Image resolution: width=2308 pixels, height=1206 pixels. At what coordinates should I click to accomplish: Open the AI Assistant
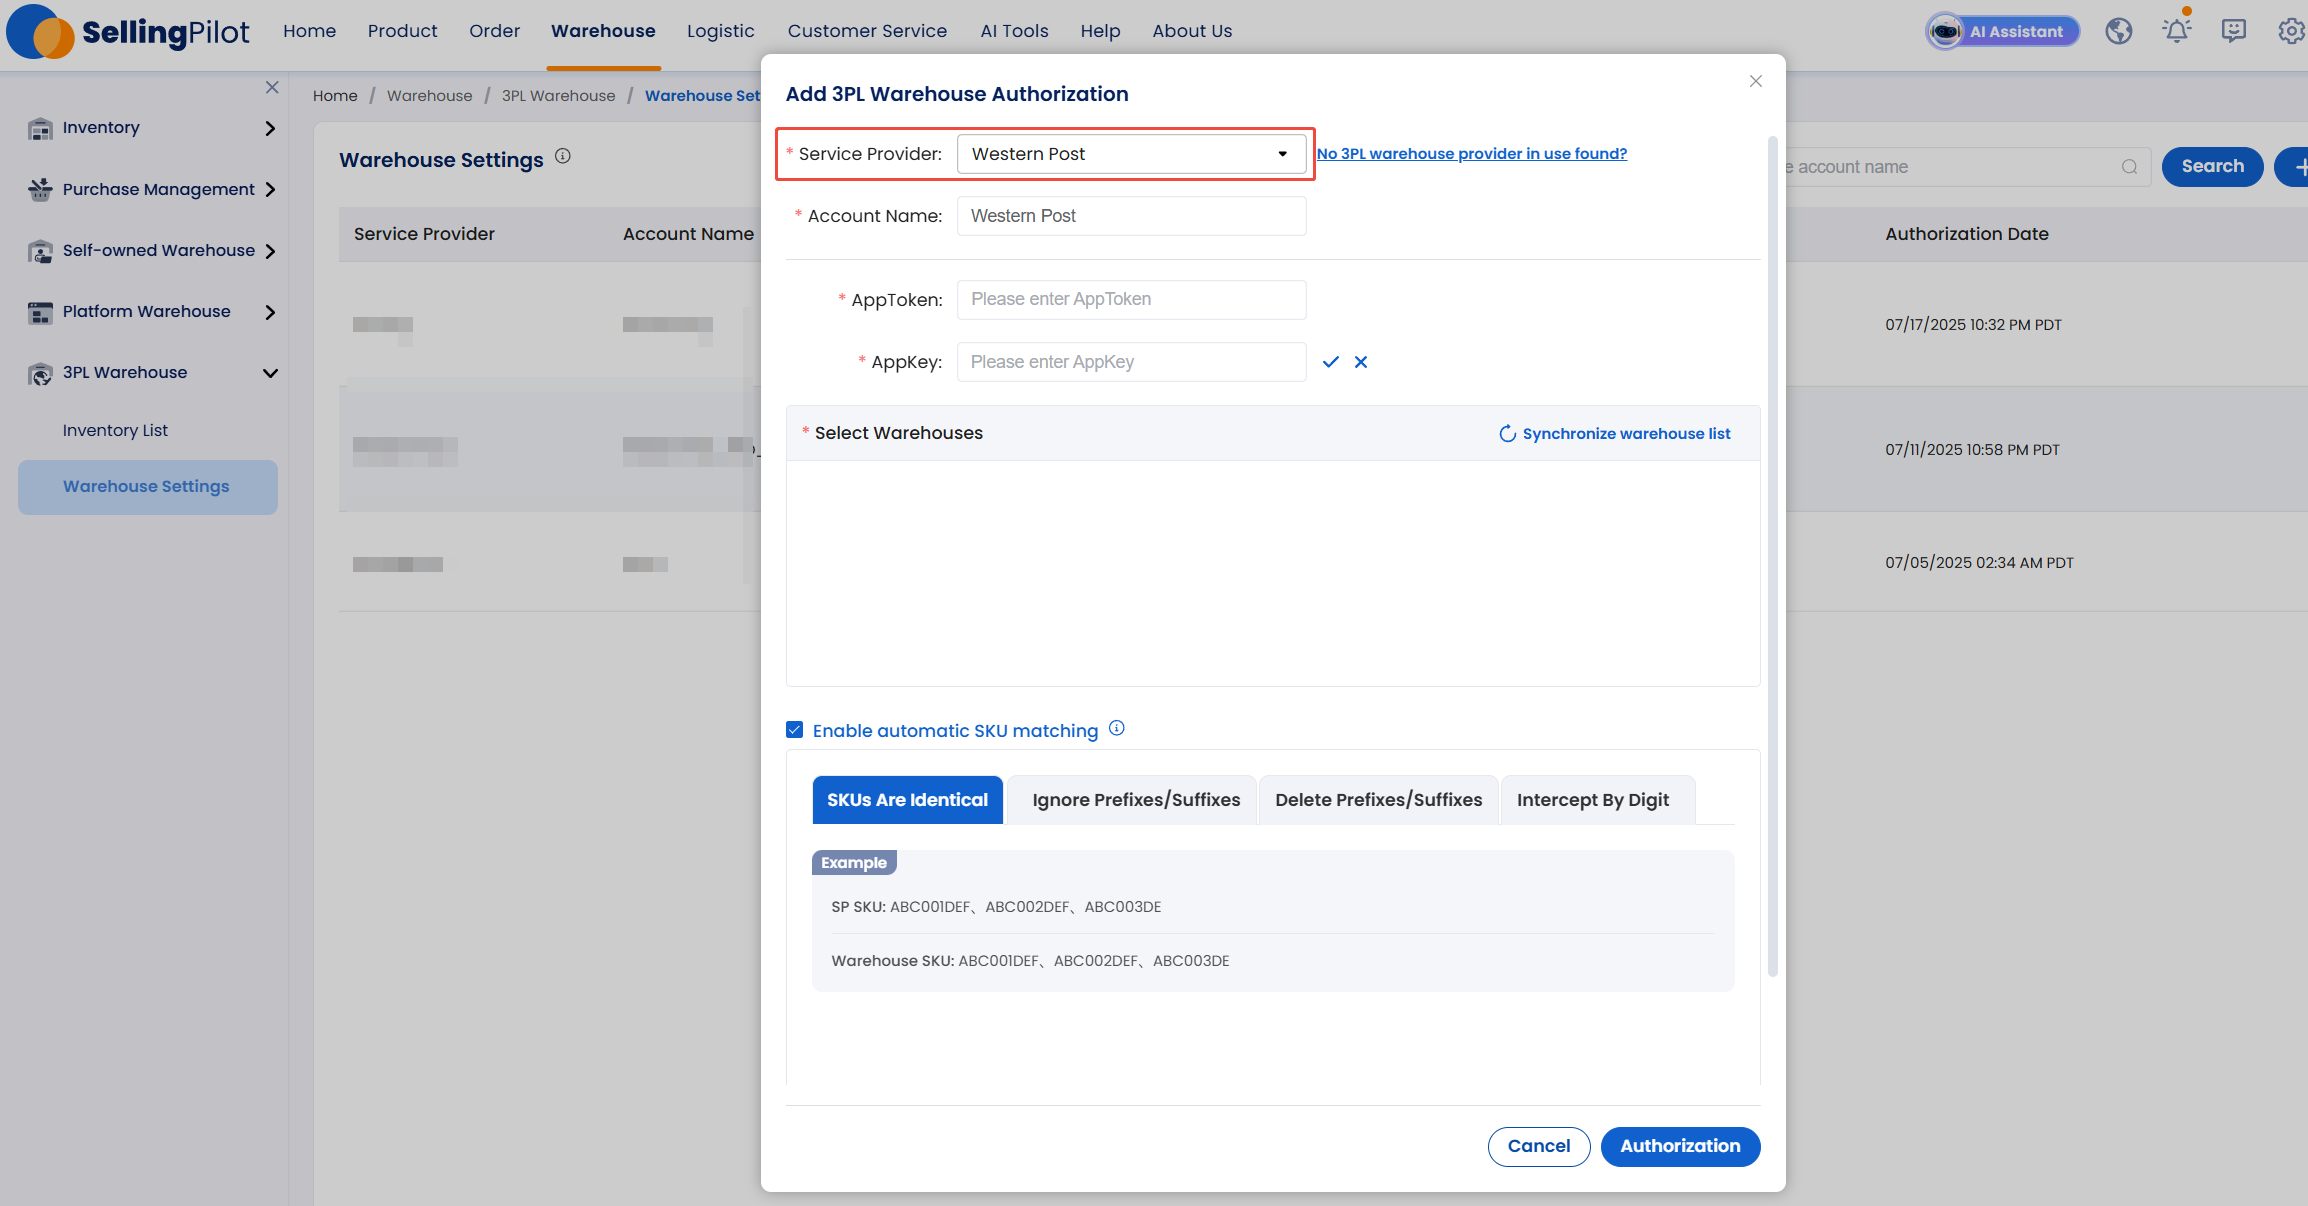coord(2003,31)
